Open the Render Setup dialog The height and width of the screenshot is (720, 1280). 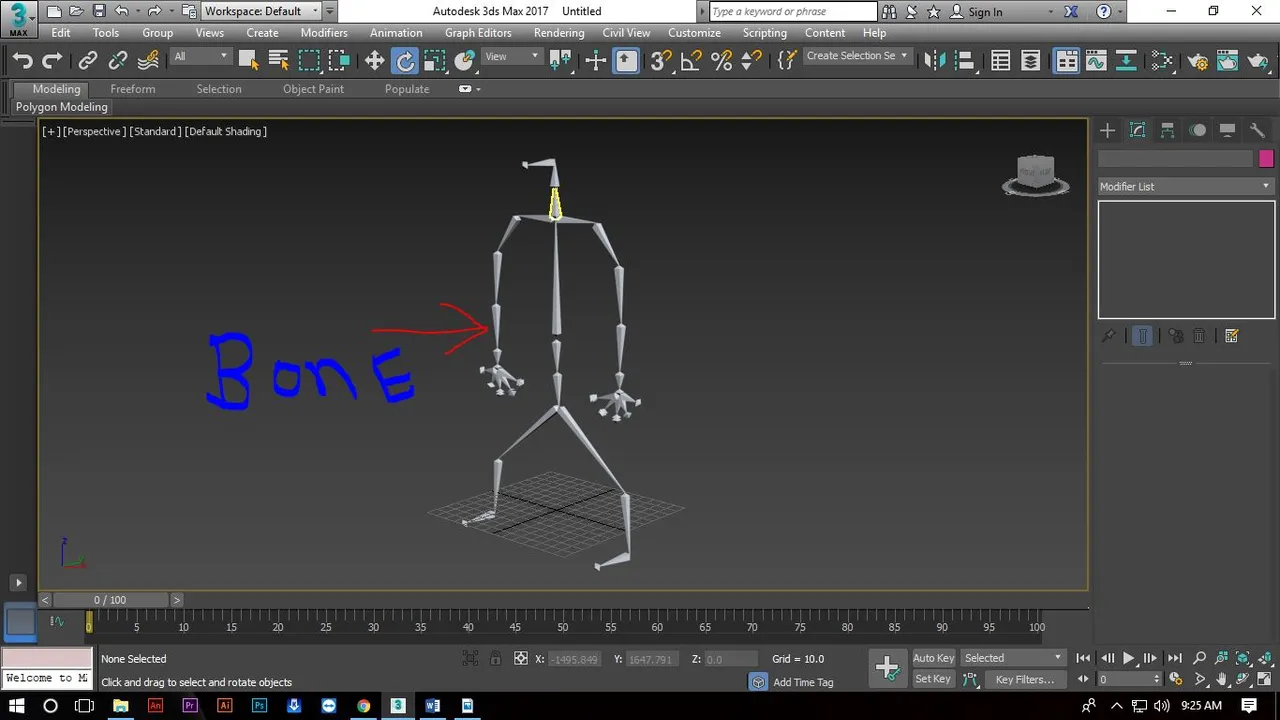tap(1197, 61)
